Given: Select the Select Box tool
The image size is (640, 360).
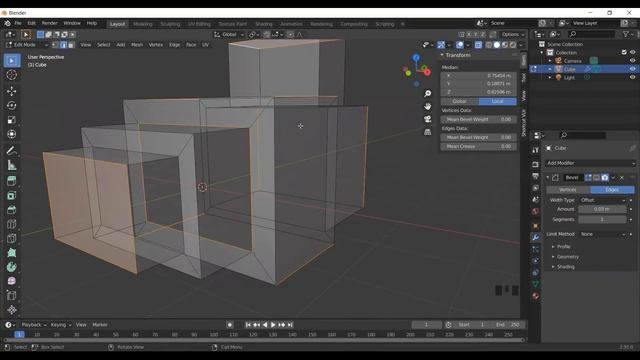Looking at the screenshot, I should (12, 60).
